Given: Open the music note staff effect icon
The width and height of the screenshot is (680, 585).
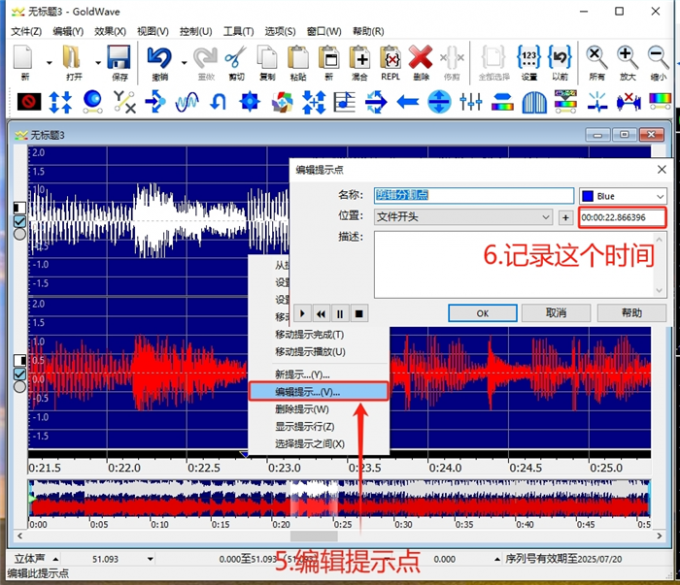Looking at the screenshot, I should (x=344, y=102).
